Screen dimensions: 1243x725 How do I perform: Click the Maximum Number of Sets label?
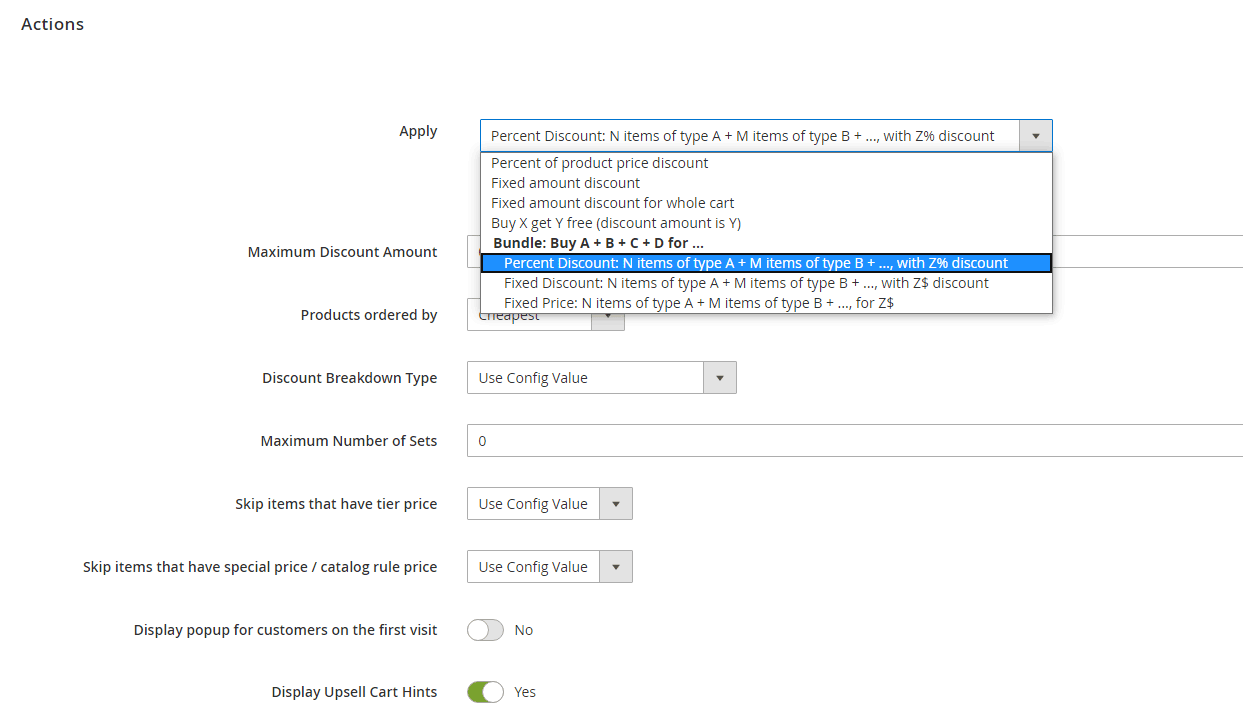(349, 441)
